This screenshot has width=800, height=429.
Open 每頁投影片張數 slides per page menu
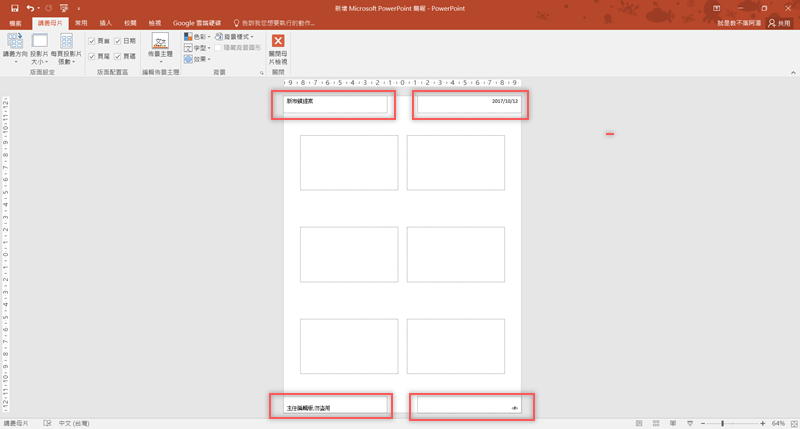[66, 48]
